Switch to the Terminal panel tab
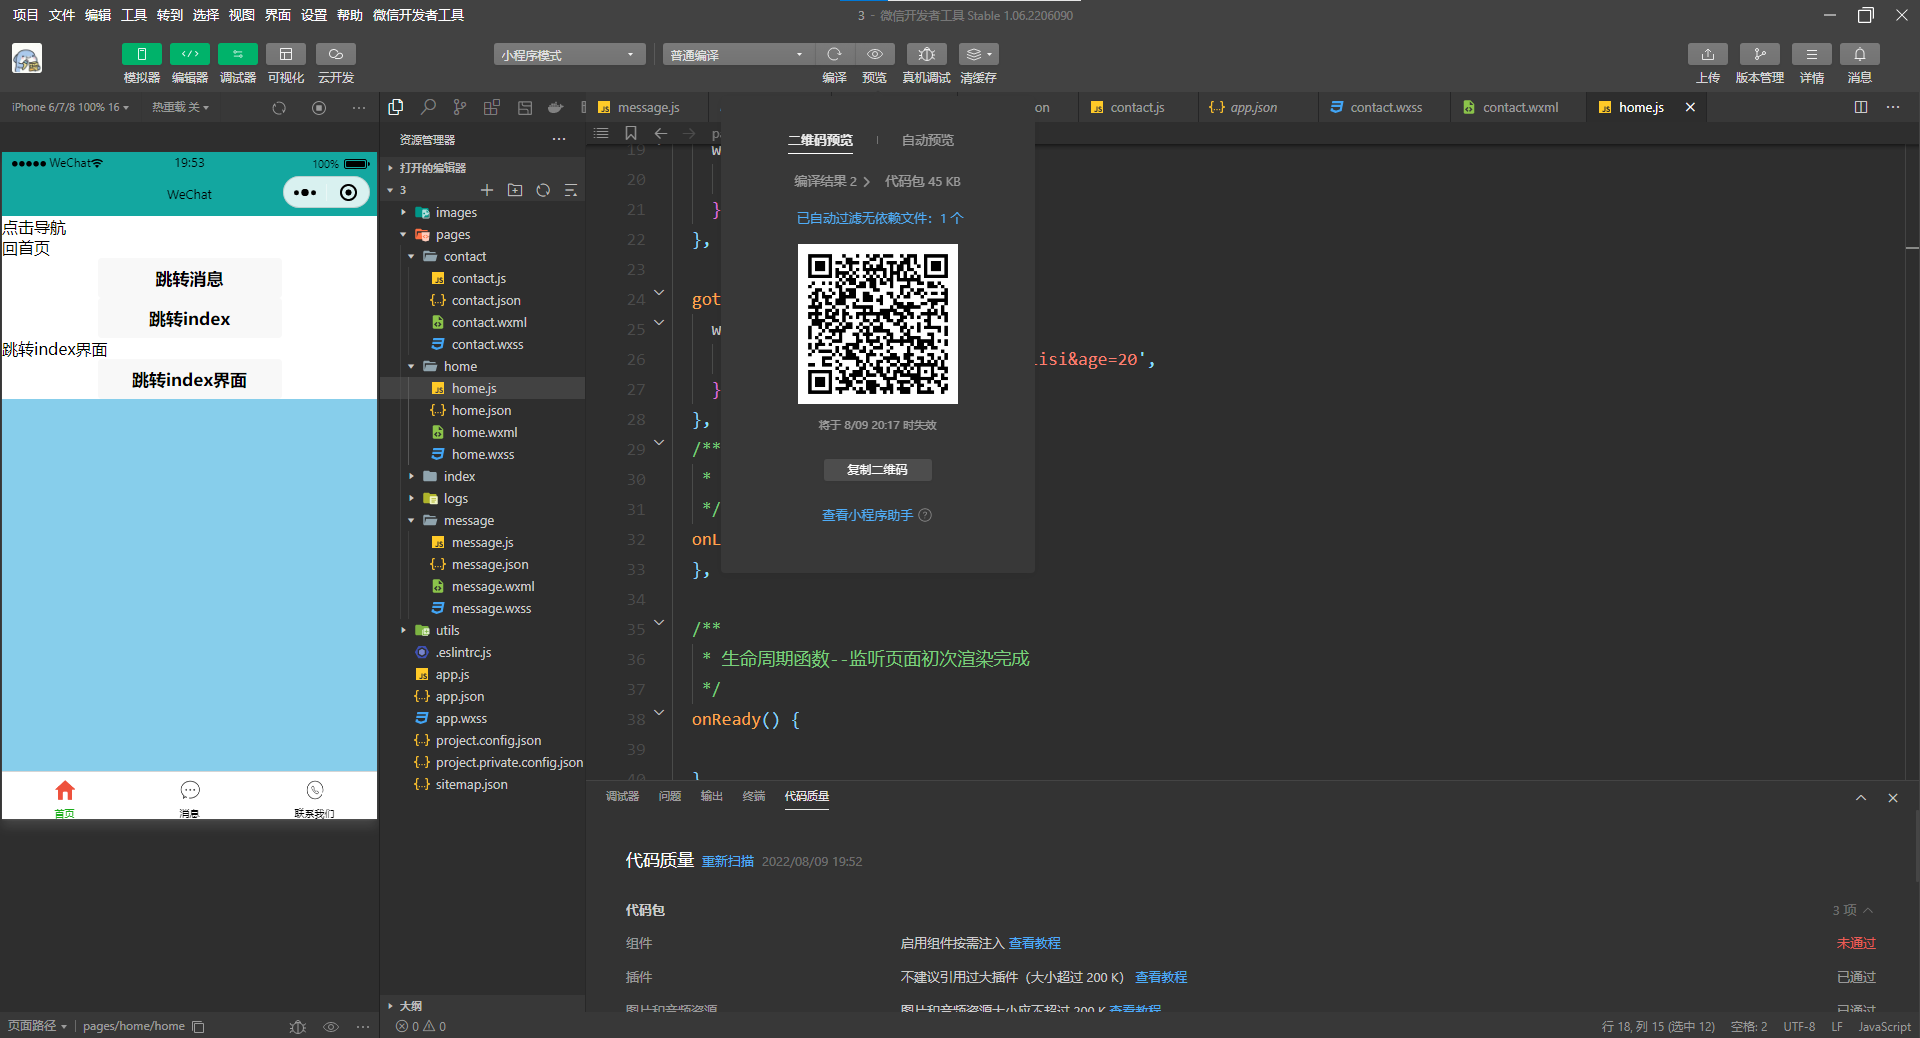 [x=753, y=796]
